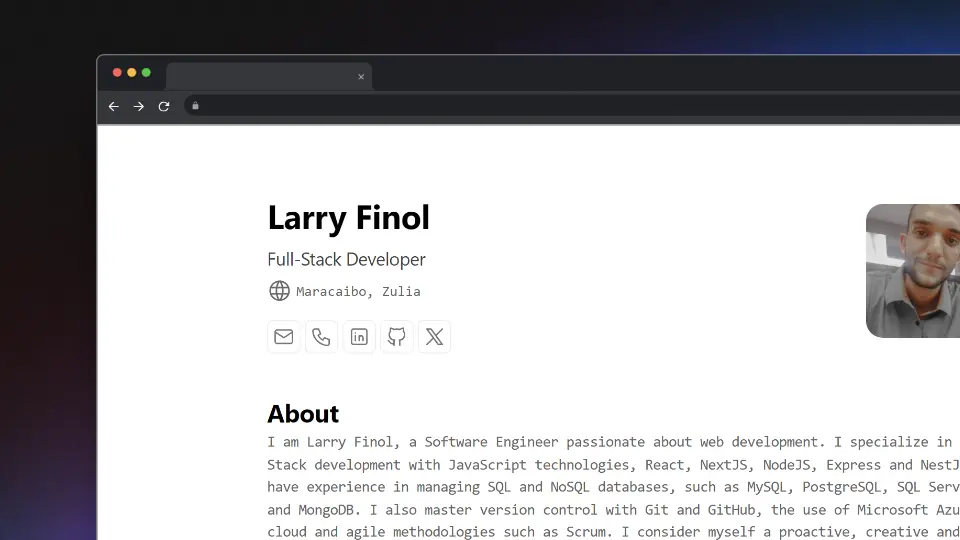960x540 pixels.
Task: Click the padlock icon in the address bar
Action: (x=195, y=106)
